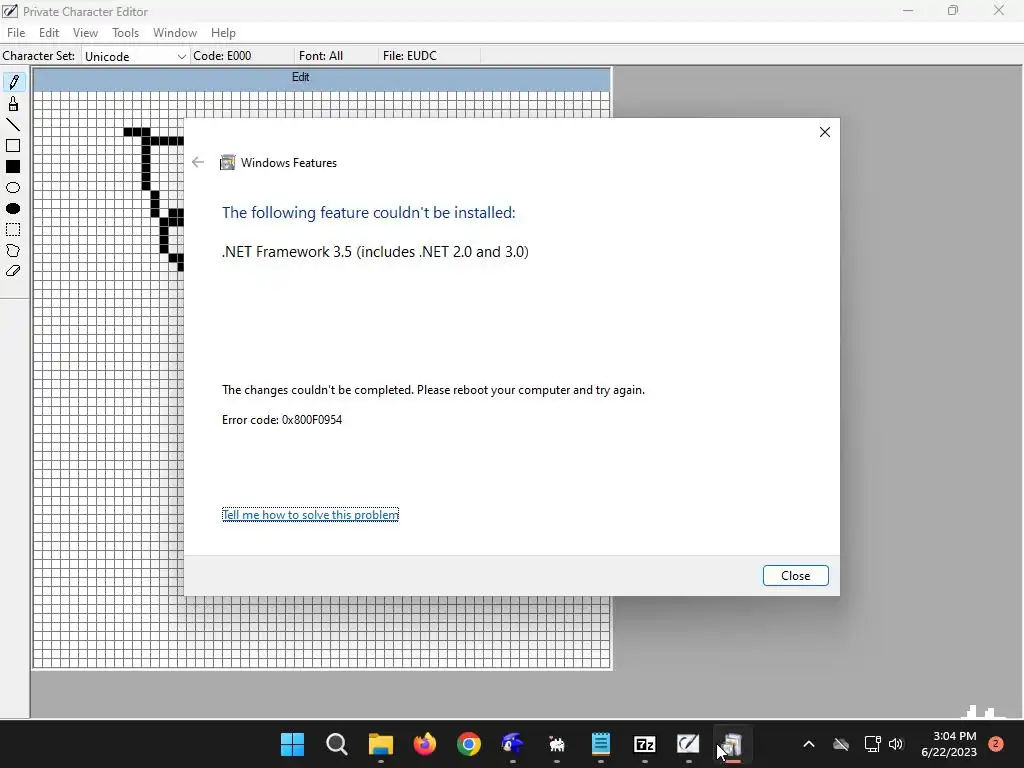Switch to Windows Features taskbar icon
This screenshot has height=768, width=1024.
point(732,744)
